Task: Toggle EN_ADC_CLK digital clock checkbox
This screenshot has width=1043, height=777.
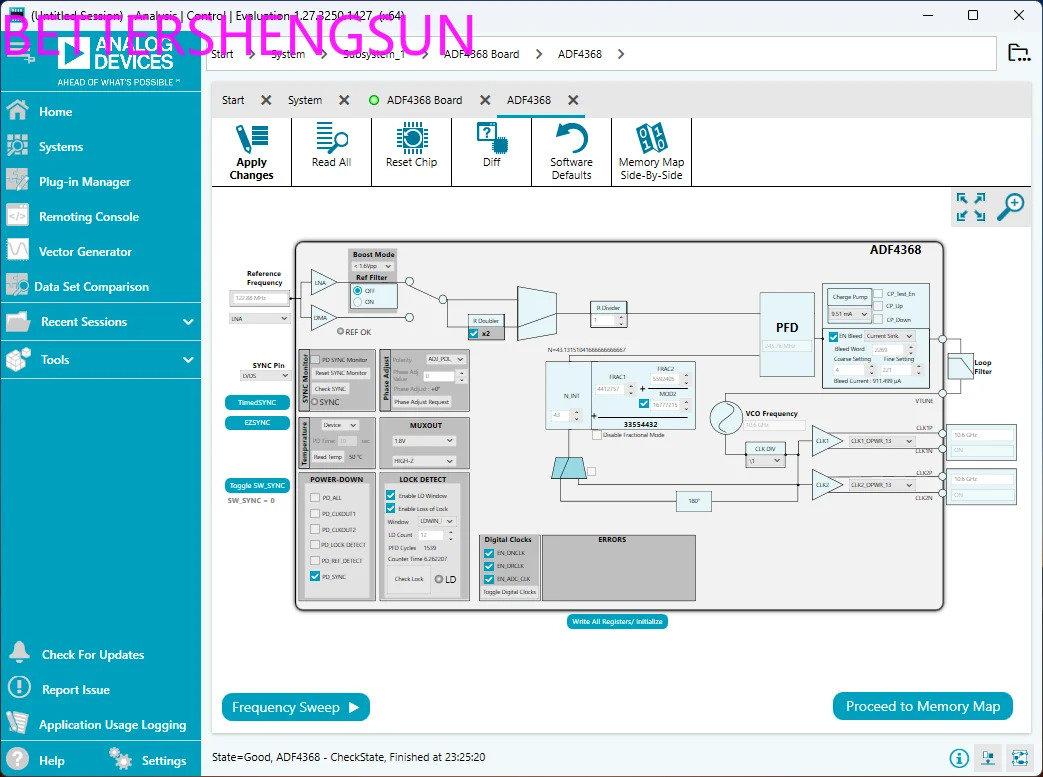Action: click(489, 579)
